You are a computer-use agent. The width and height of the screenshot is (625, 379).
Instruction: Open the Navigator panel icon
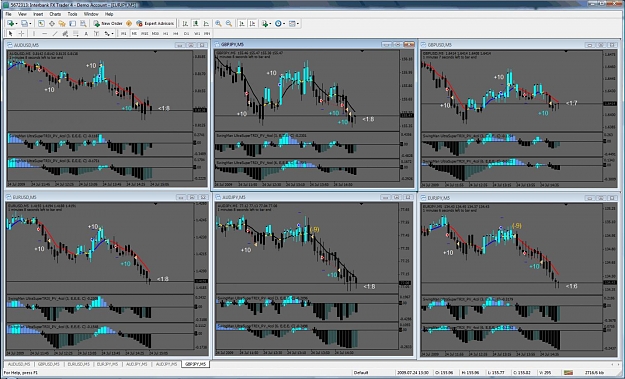(x=62, y=24)
